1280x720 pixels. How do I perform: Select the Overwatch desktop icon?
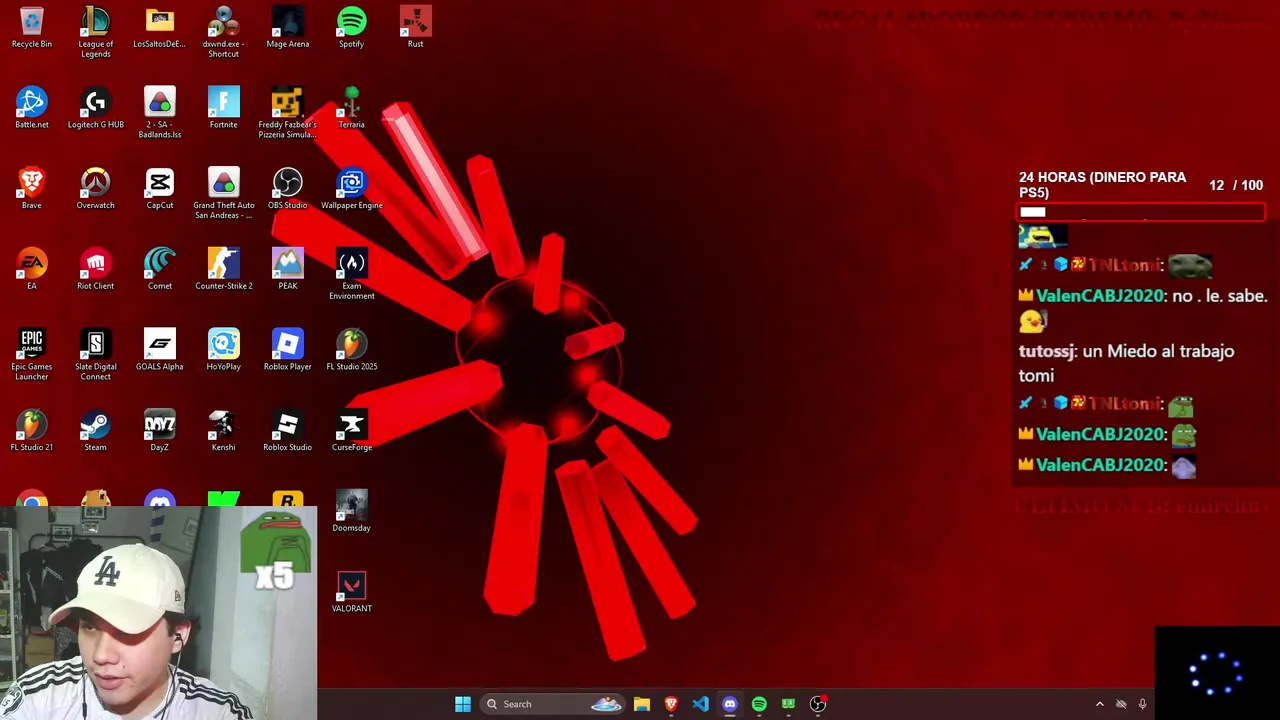click(96, 189)
